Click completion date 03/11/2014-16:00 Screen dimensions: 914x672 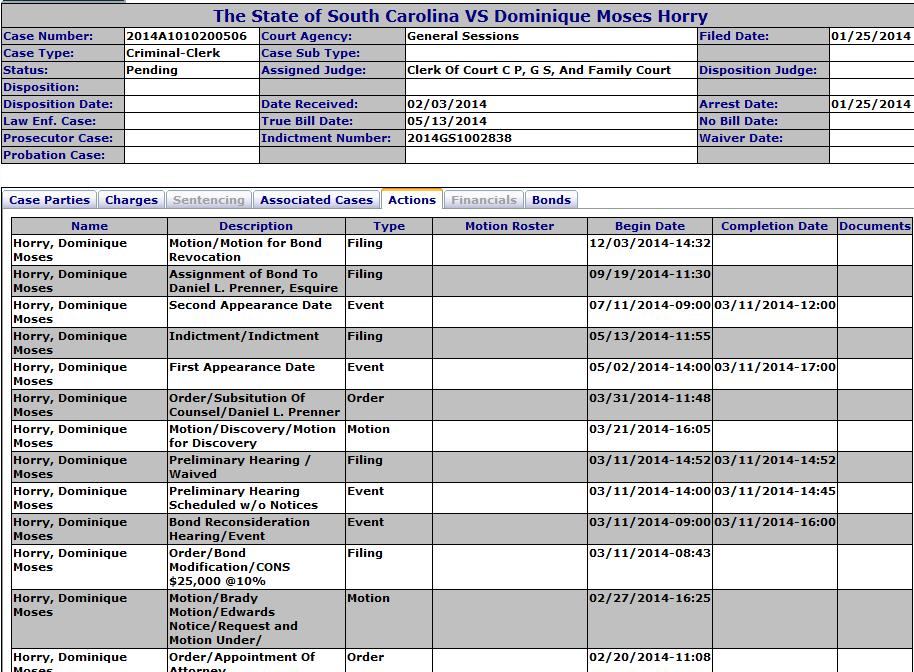pos(775,522)
